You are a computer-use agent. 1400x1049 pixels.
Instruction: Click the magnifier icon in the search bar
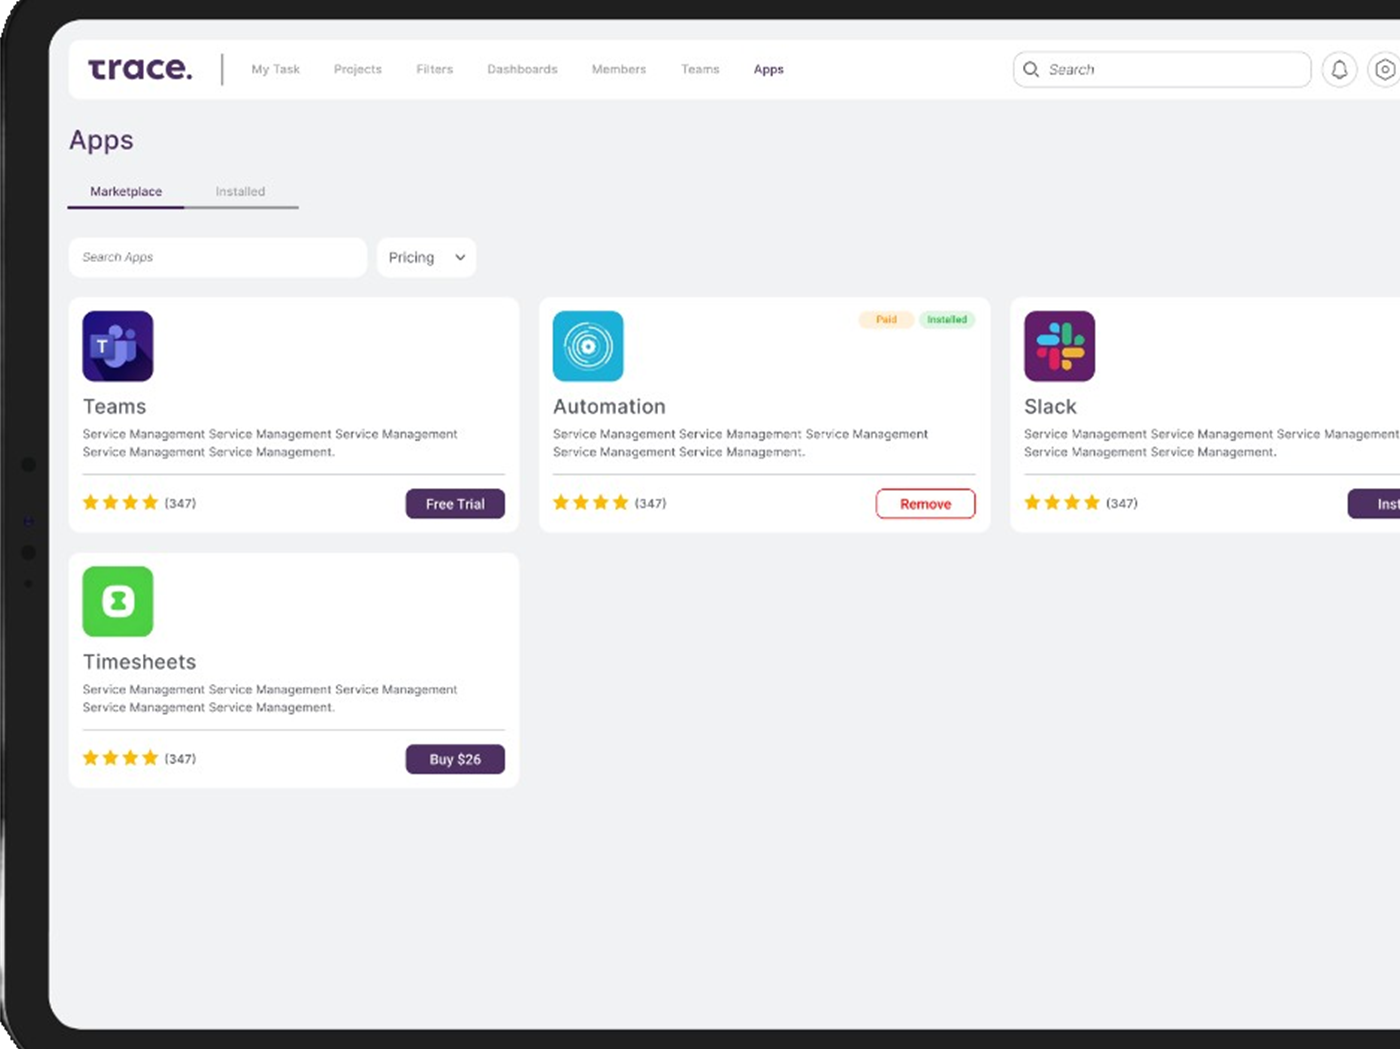pos(1031,70)
